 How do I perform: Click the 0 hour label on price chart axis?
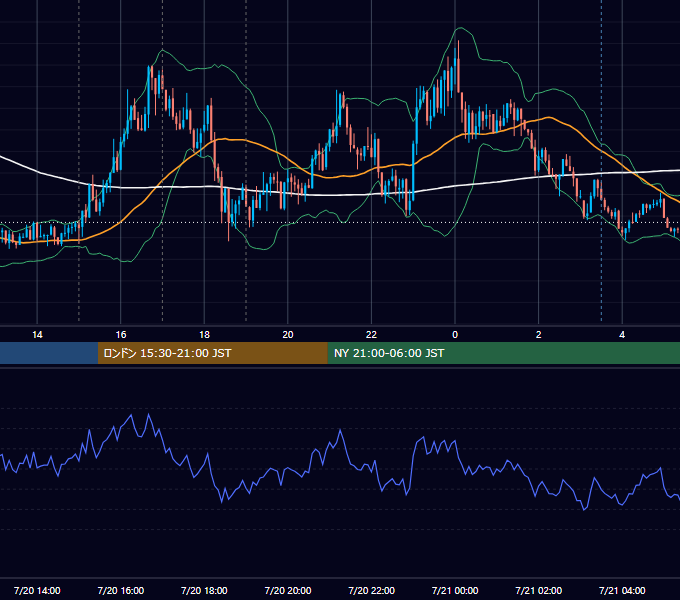click(x=455, y=335)
